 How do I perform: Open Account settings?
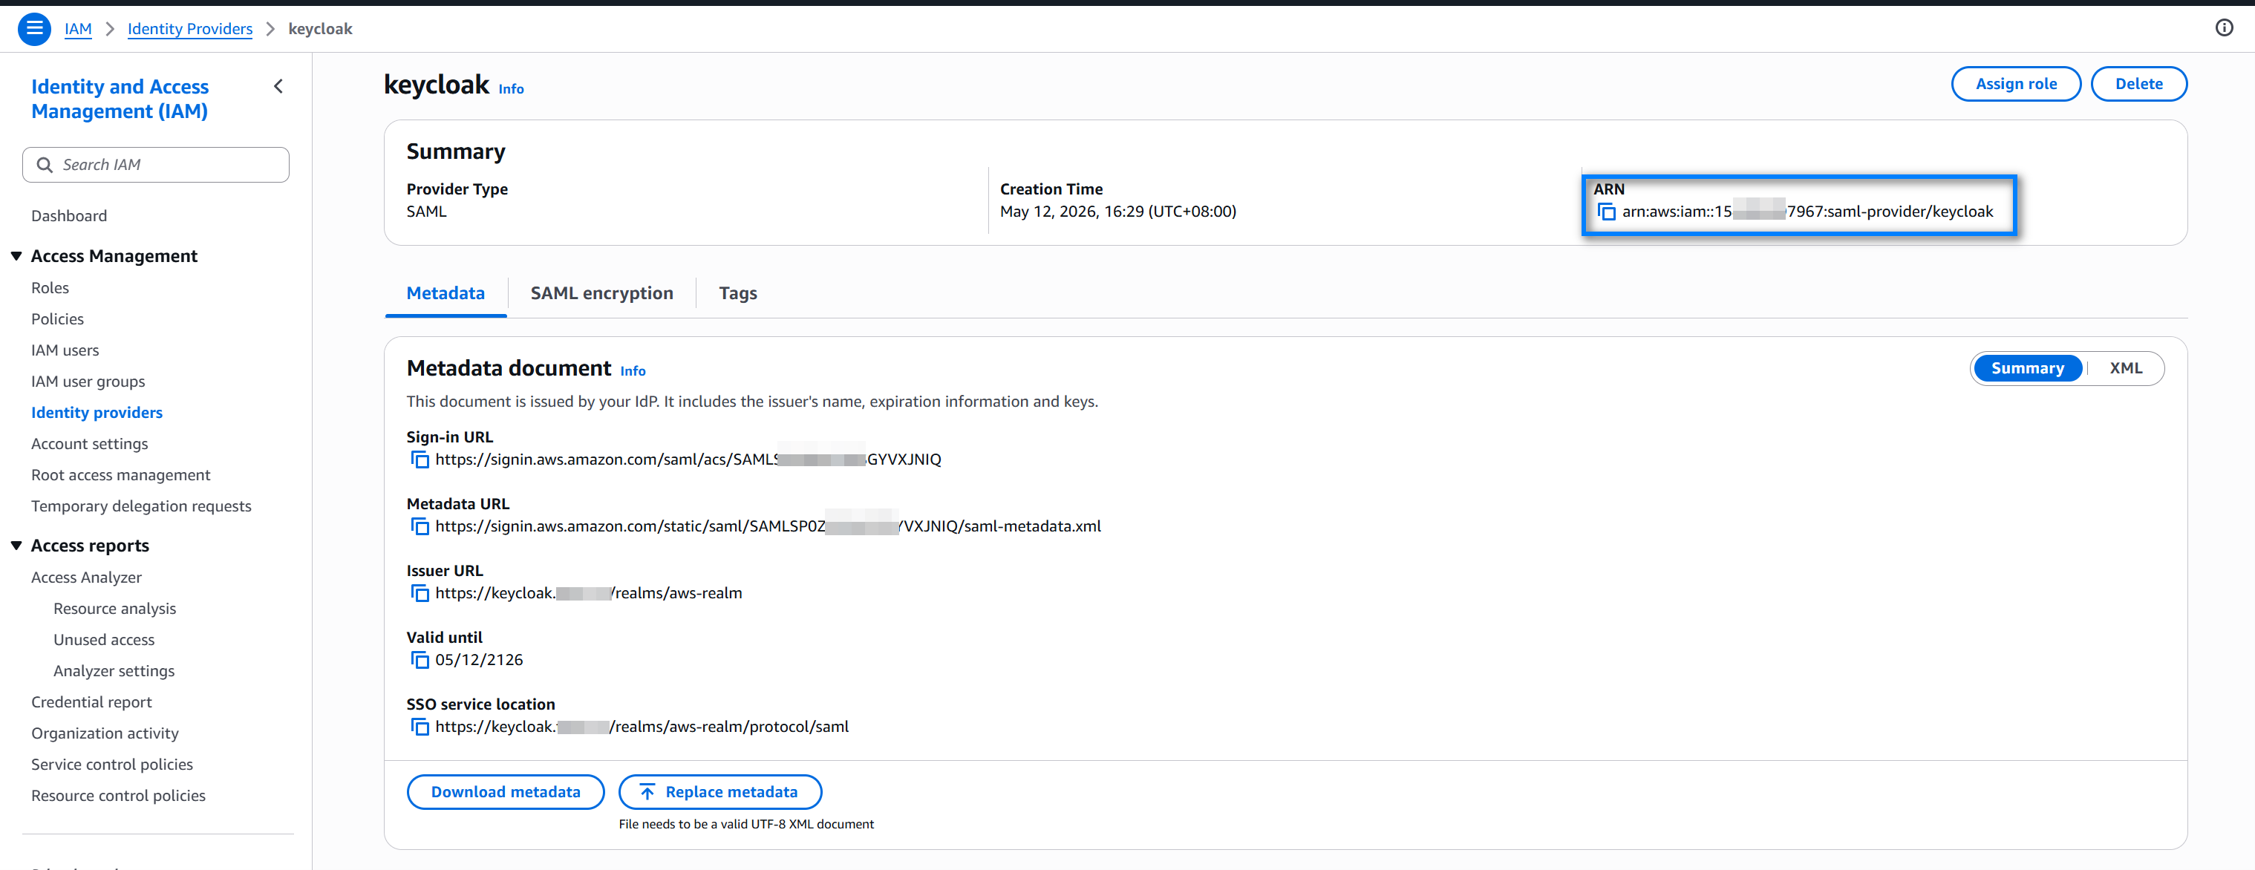pos(89,443)
